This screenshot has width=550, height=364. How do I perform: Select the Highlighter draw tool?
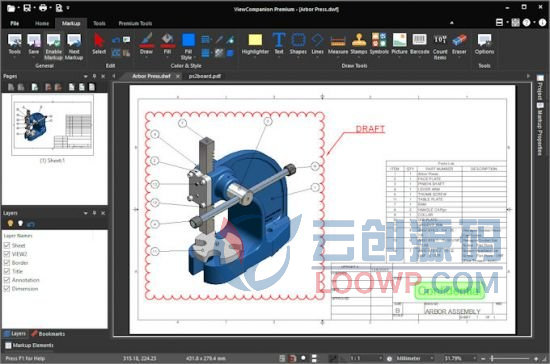point(255,44)
